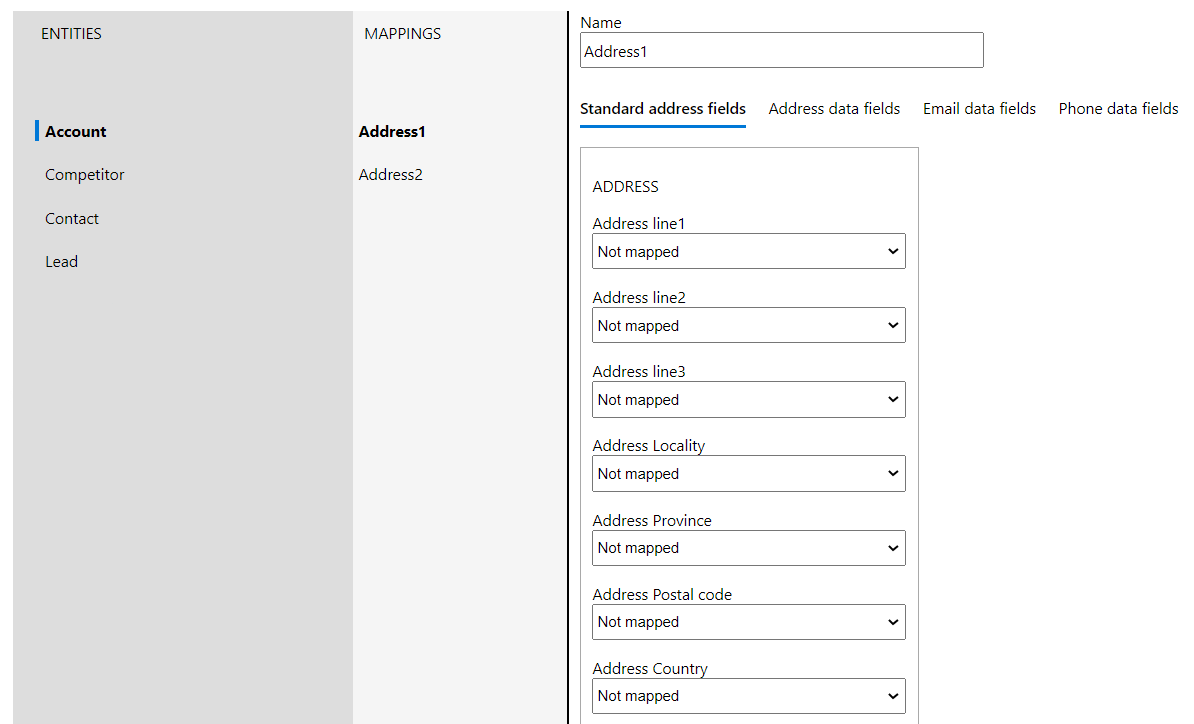Expand the Address Province dropdown

click(748, 548)
